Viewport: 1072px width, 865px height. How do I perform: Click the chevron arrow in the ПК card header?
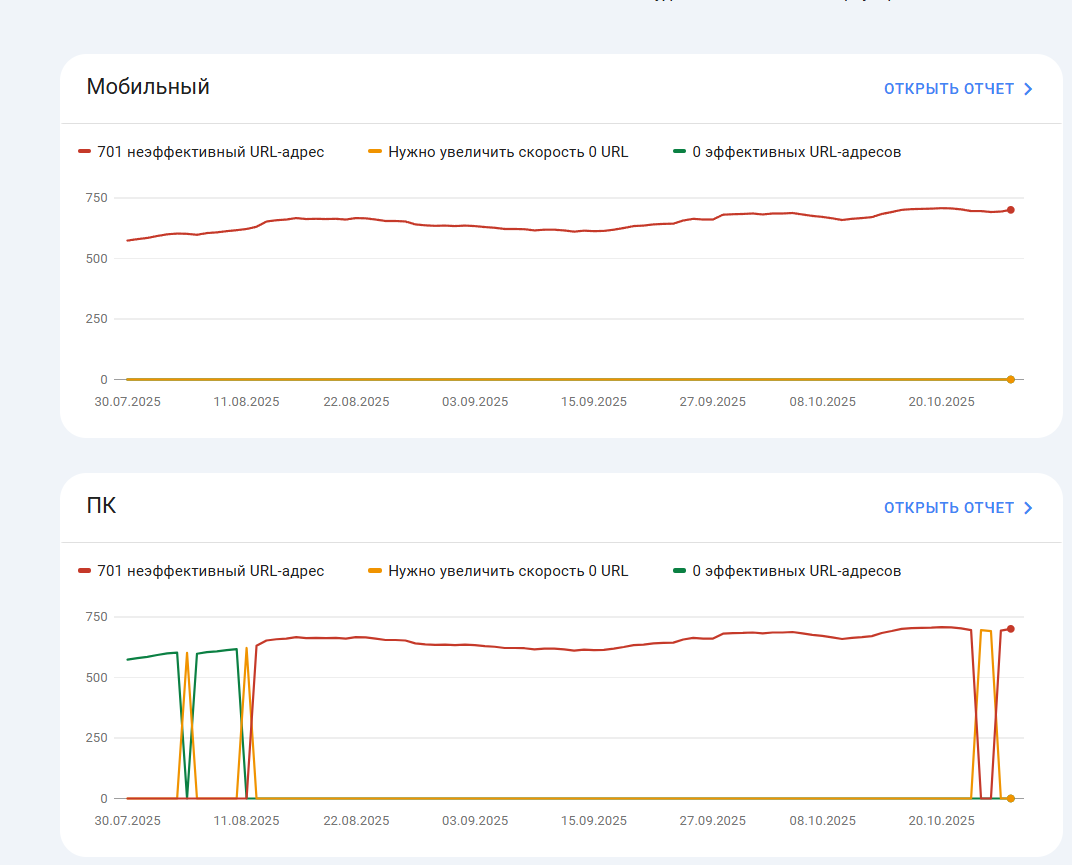click(x=1028, y=508)
